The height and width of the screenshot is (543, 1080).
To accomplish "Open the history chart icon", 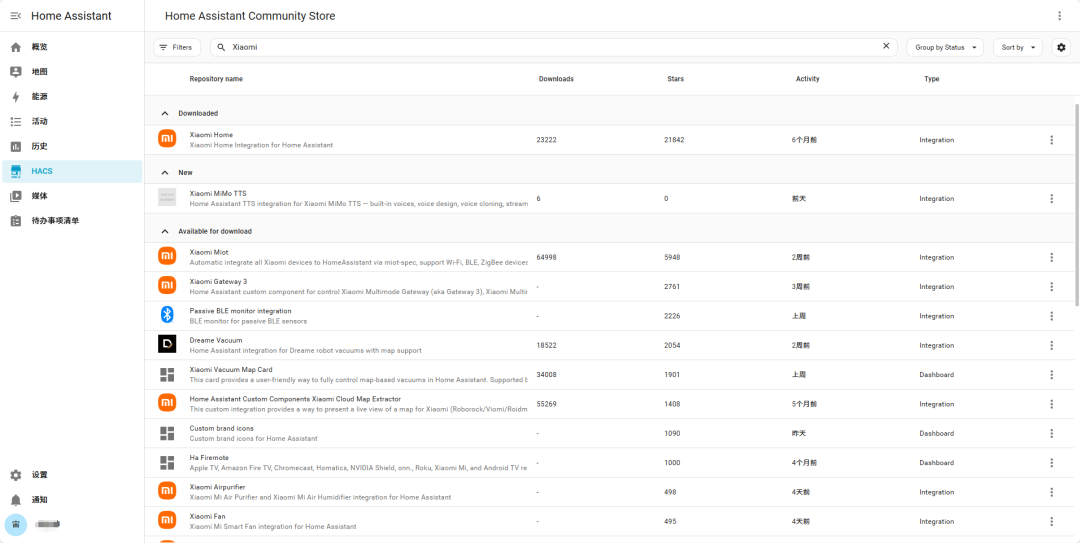I will pyautogui.click(x=16, y=146).
